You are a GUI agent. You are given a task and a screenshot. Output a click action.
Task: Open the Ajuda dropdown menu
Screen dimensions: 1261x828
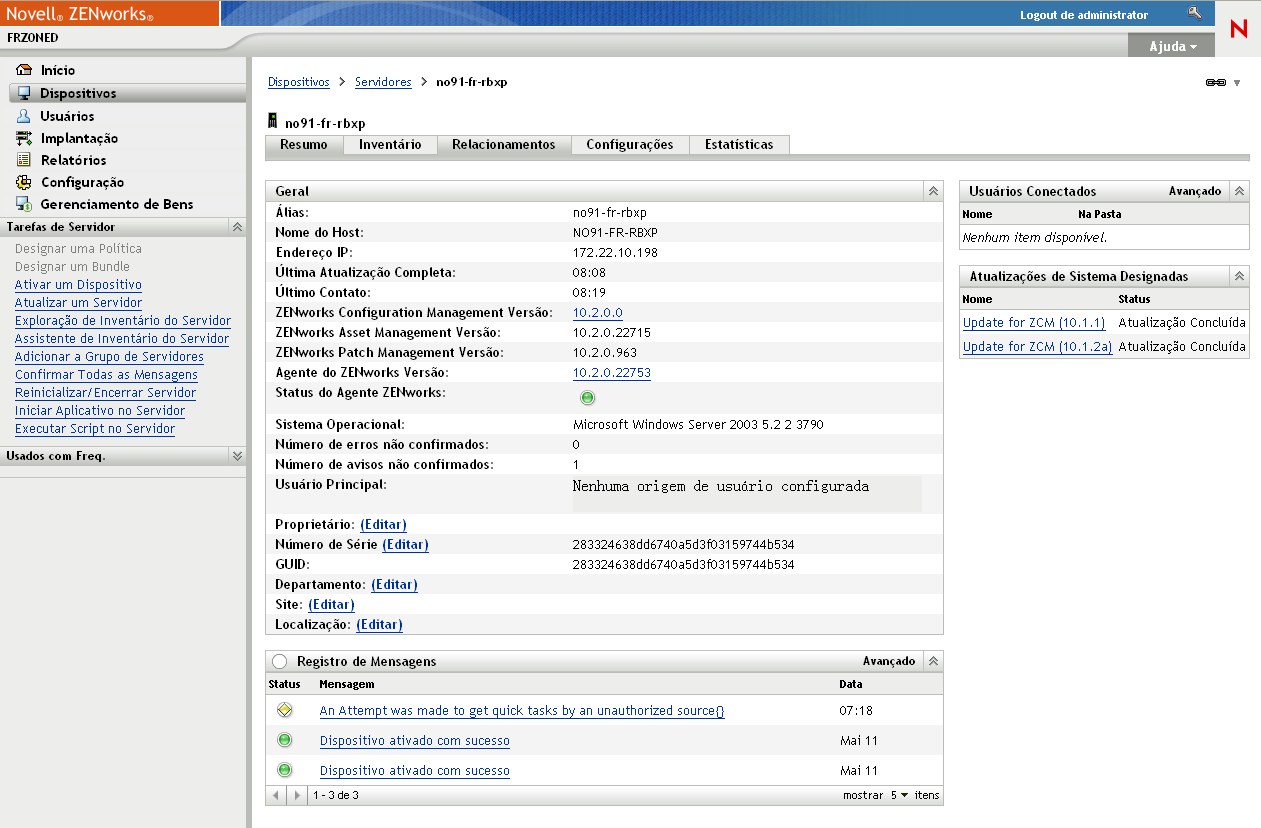coord(1172,46)
